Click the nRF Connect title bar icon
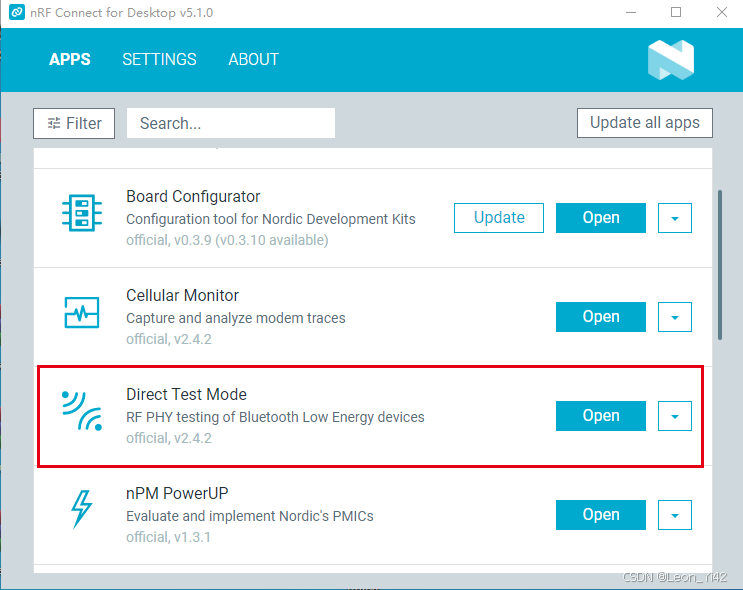 (x=17, y=12)
